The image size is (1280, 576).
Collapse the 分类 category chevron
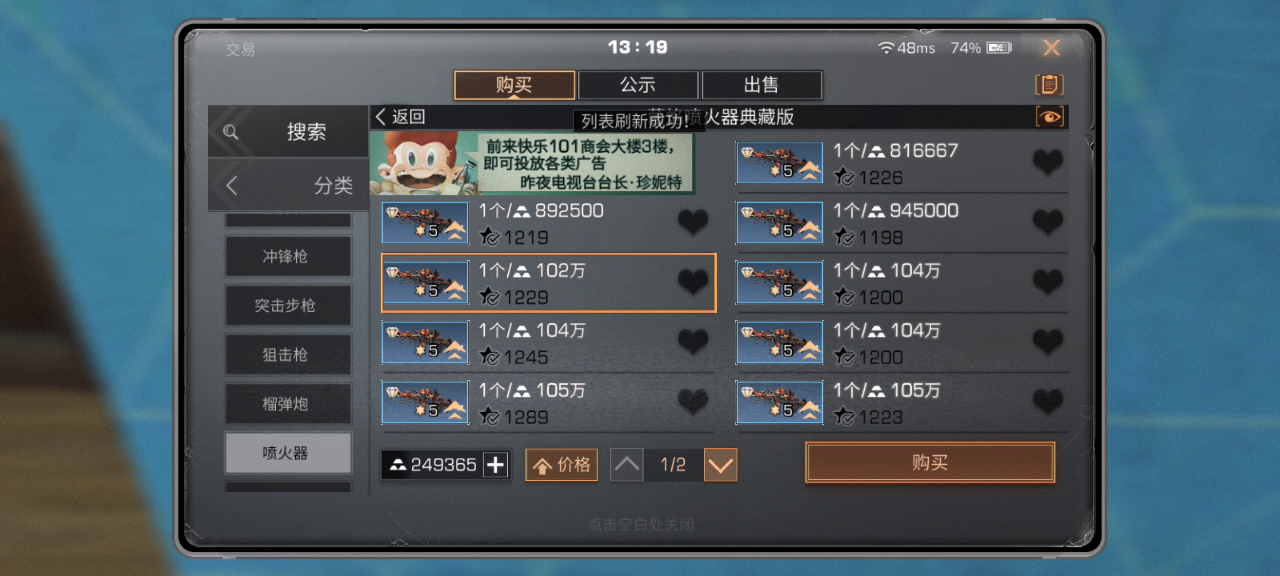(x=232, y=185)
